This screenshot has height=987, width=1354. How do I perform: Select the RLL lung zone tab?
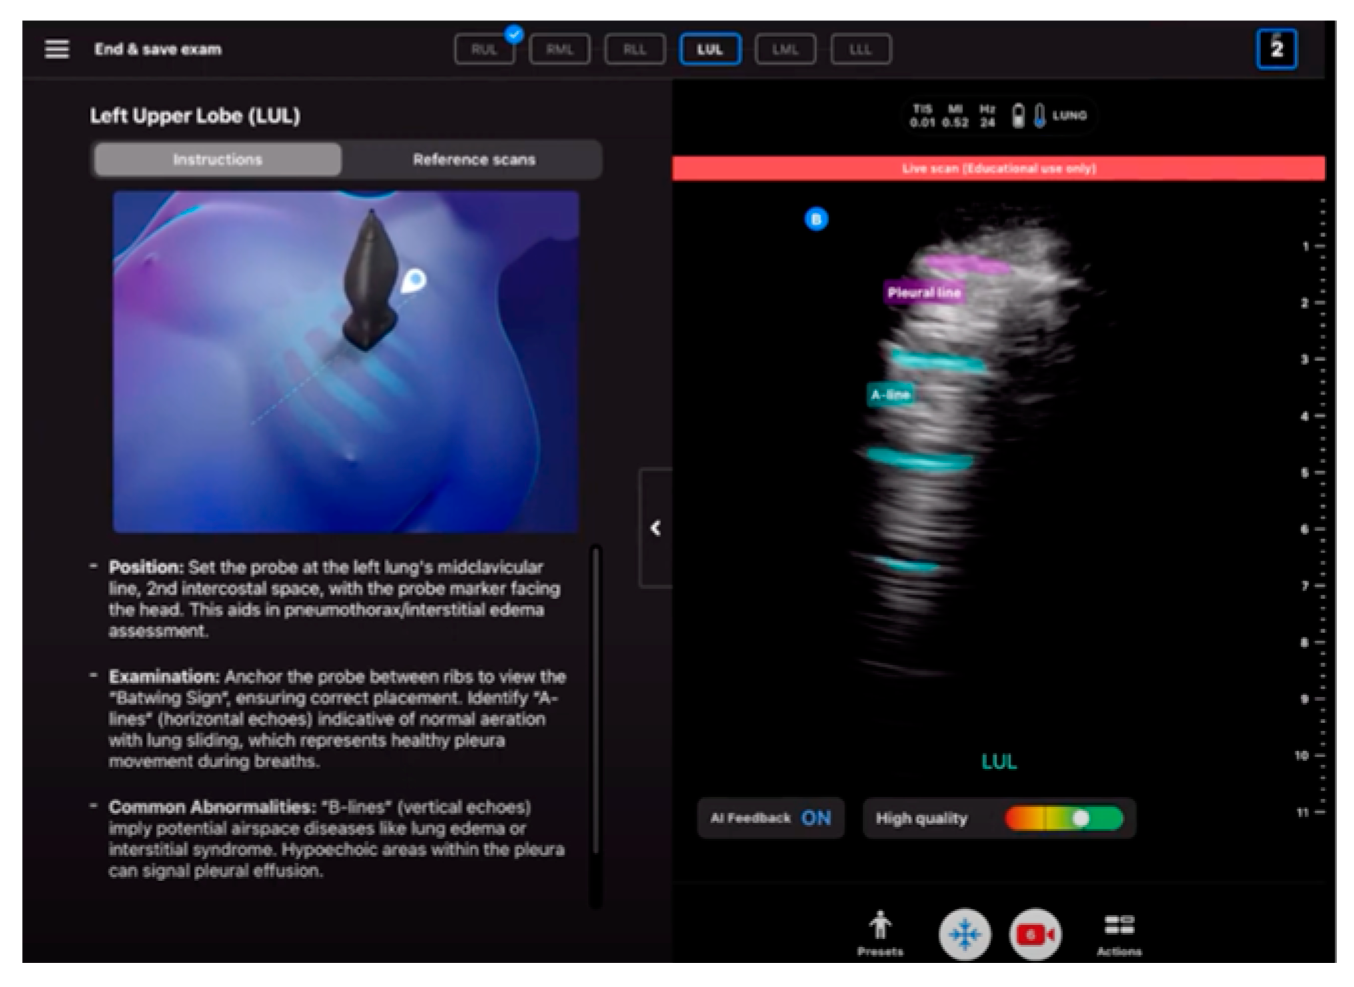[635, 49]
